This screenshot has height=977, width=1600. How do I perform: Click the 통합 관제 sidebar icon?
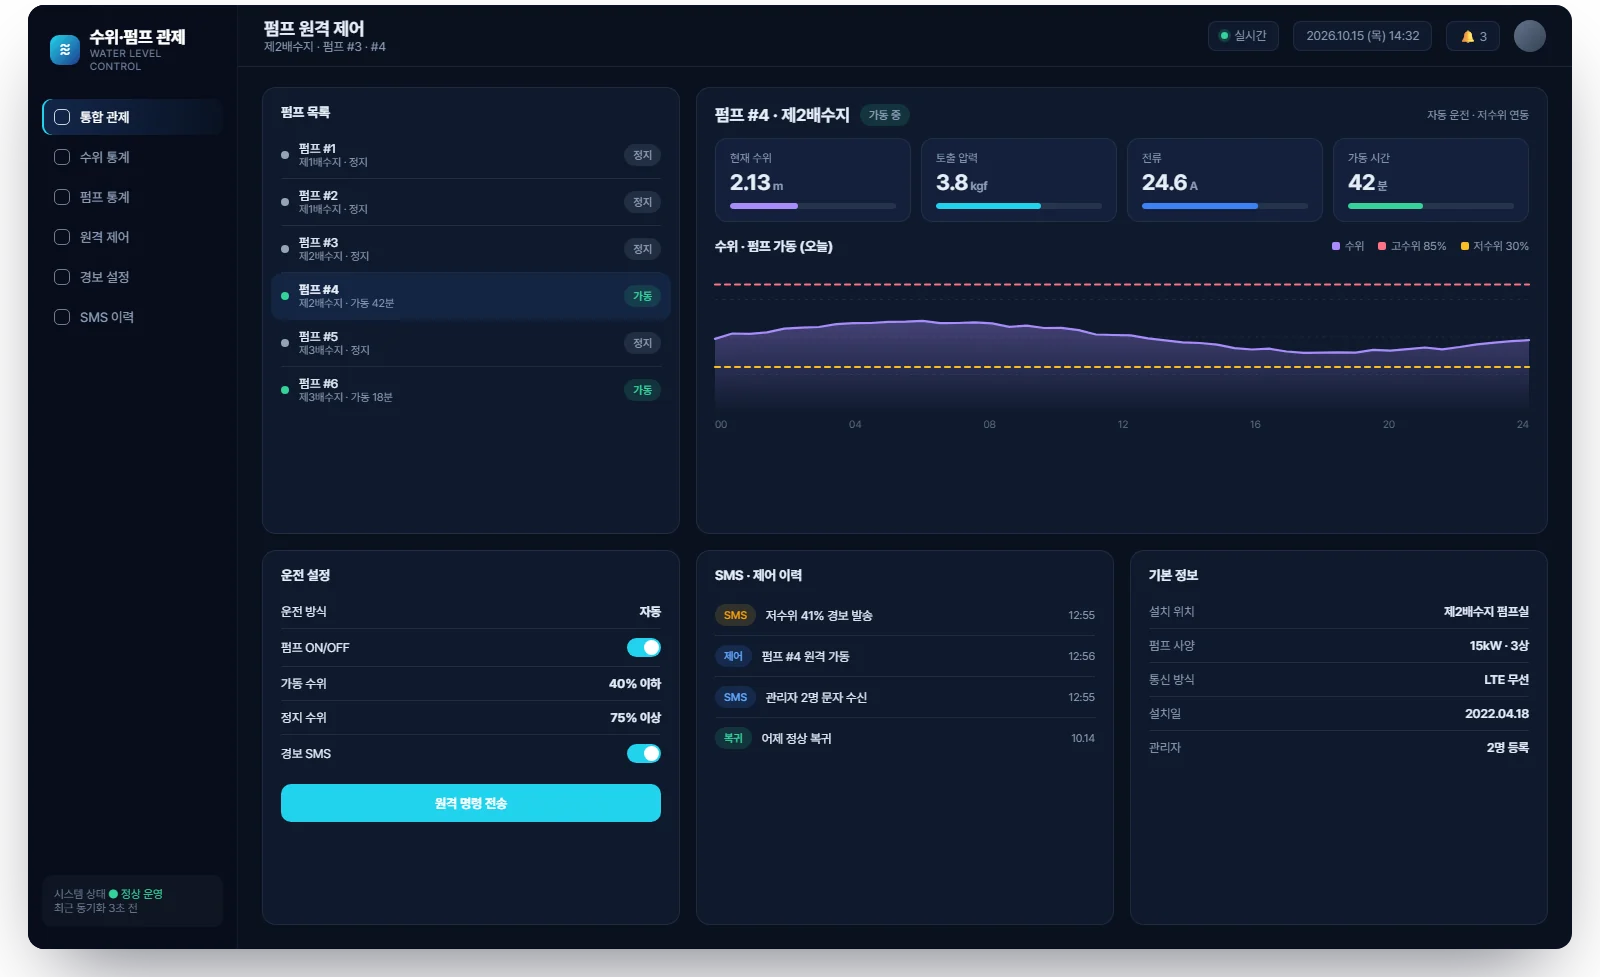(x=62, y=117)
